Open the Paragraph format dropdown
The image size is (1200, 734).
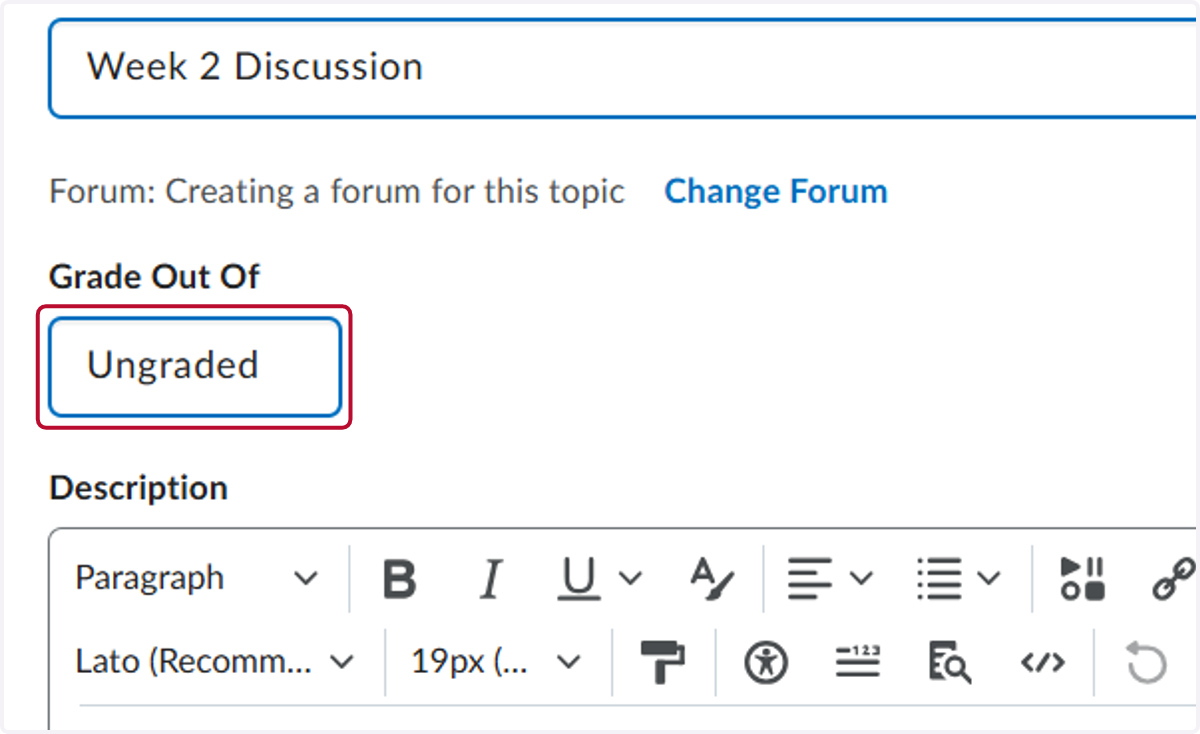pyautogui.click(x=197, y=578)
